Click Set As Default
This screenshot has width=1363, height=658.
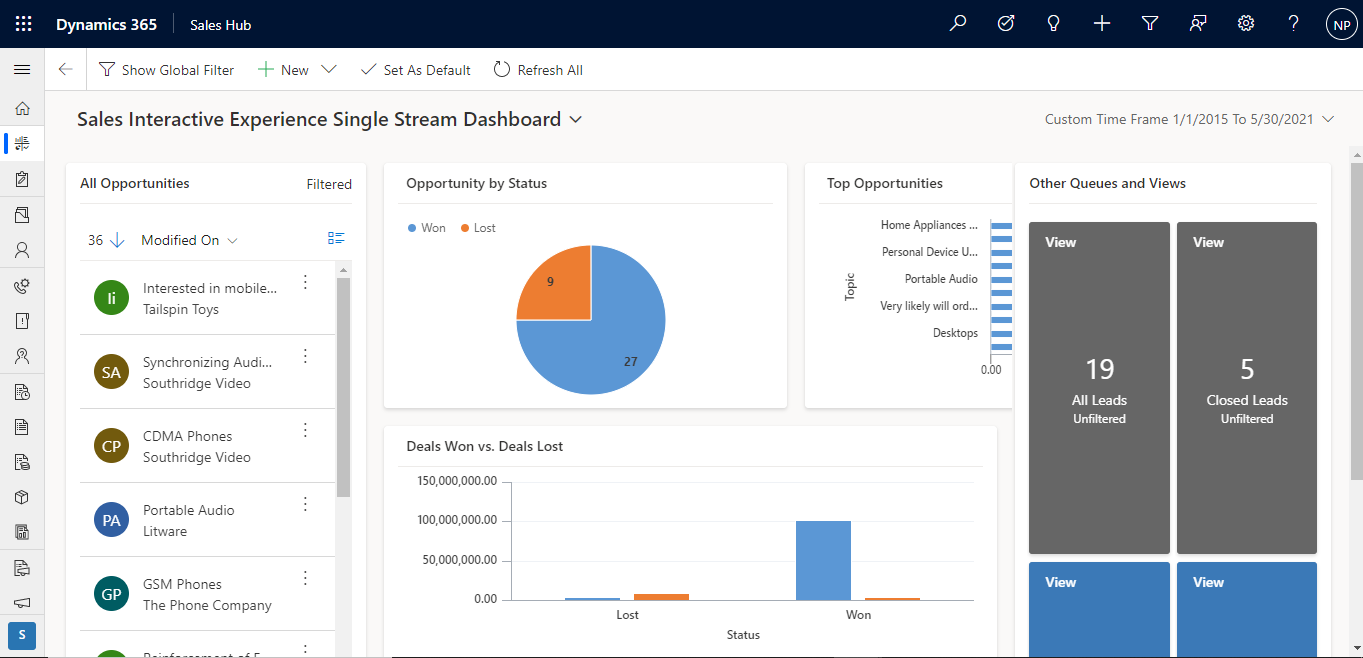[415, 70]
